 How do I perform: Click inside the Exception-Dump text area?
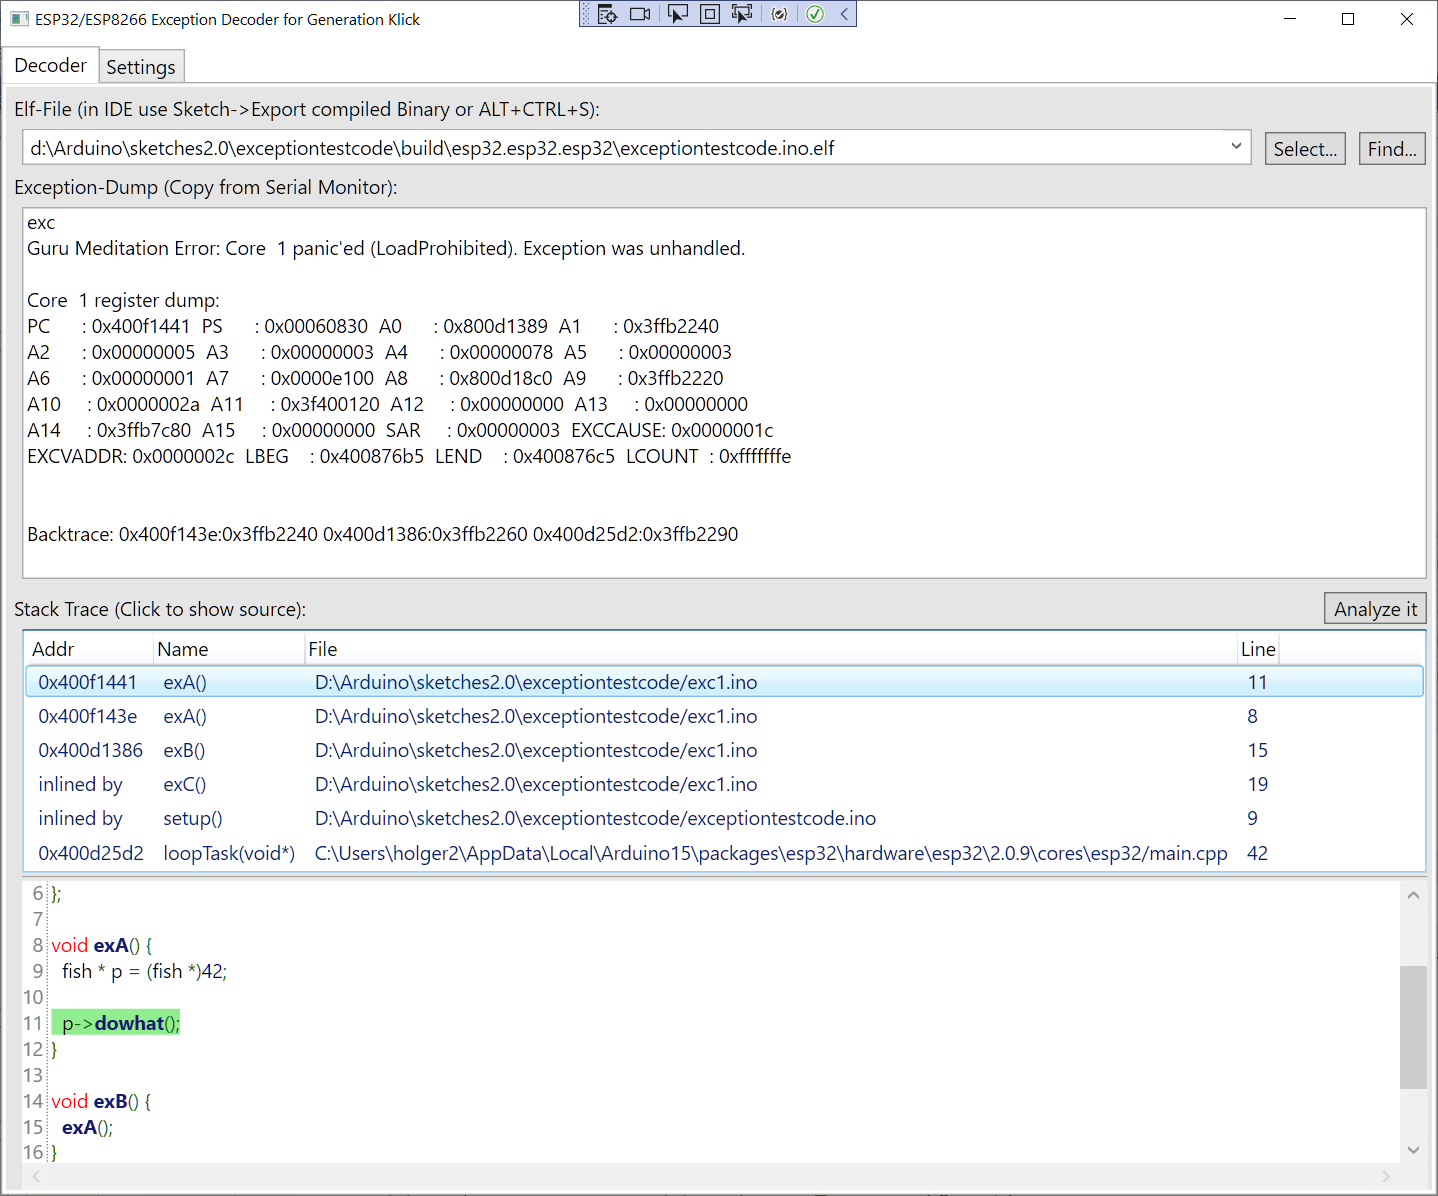tap(724, 393)
